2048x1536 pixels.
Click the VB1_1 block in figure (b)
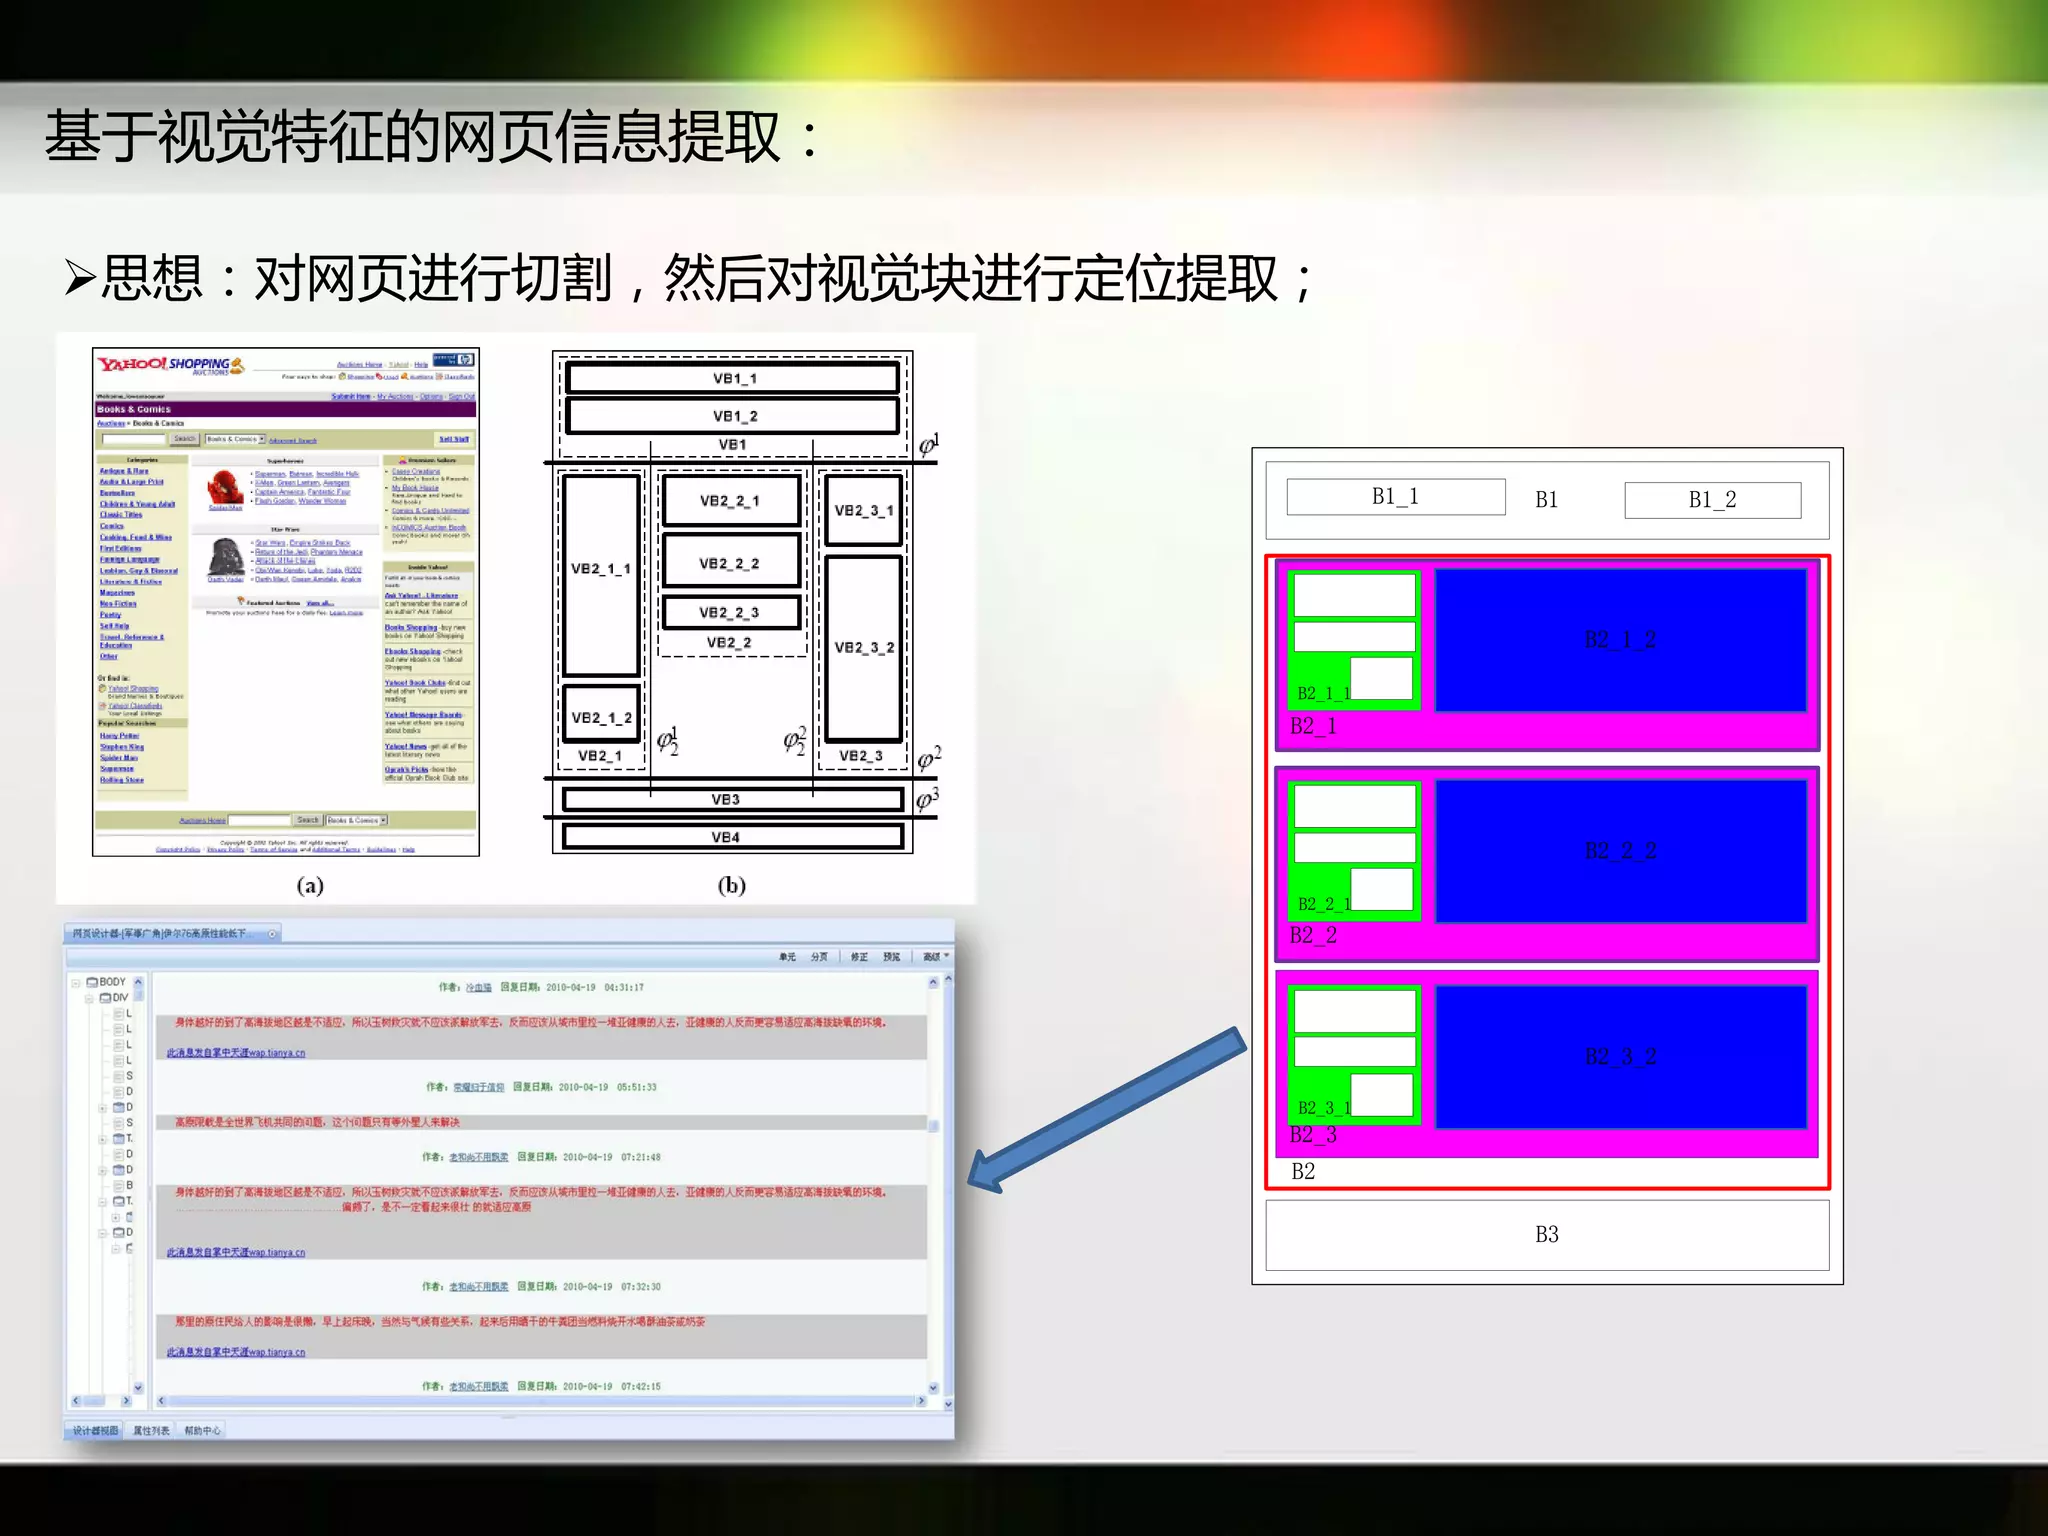(733, 378)
